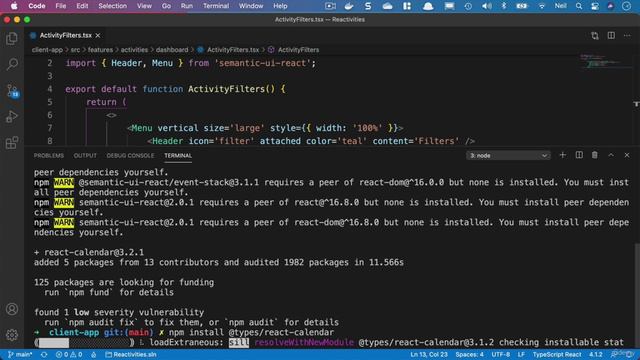Change the UTF-8 file encoding
Viewport: 640px width, 360px height.
[x=500, y=355]
